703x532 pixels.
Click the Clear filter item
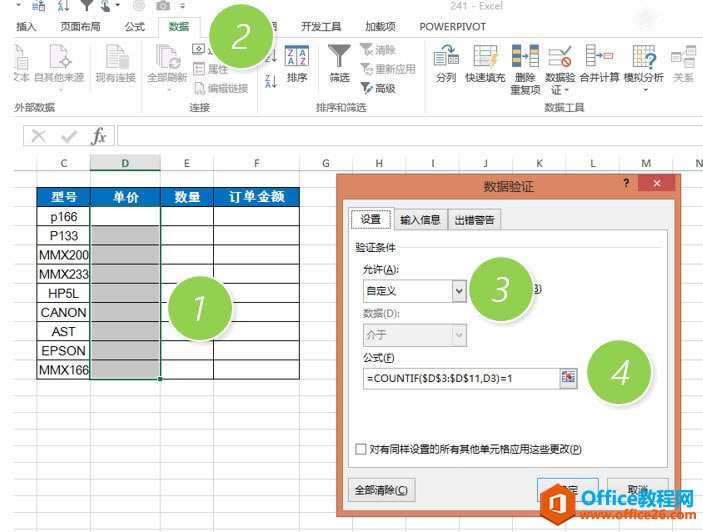coord(378,50)
